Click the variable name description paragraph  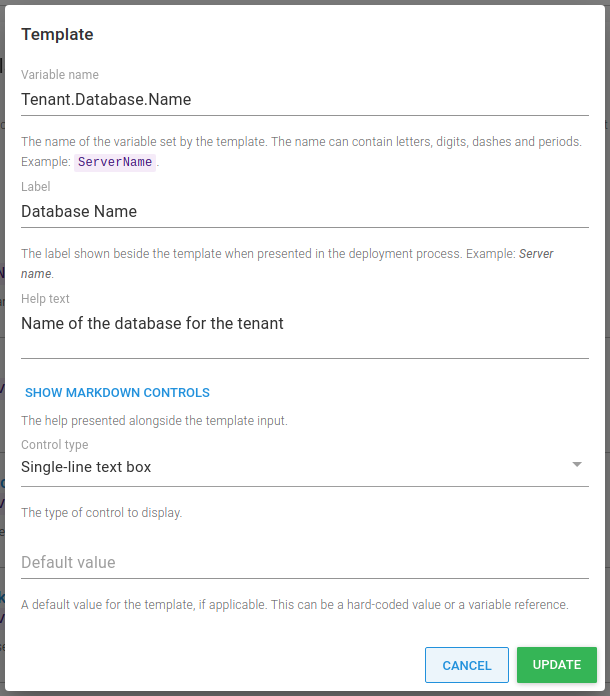pos(301,142)
